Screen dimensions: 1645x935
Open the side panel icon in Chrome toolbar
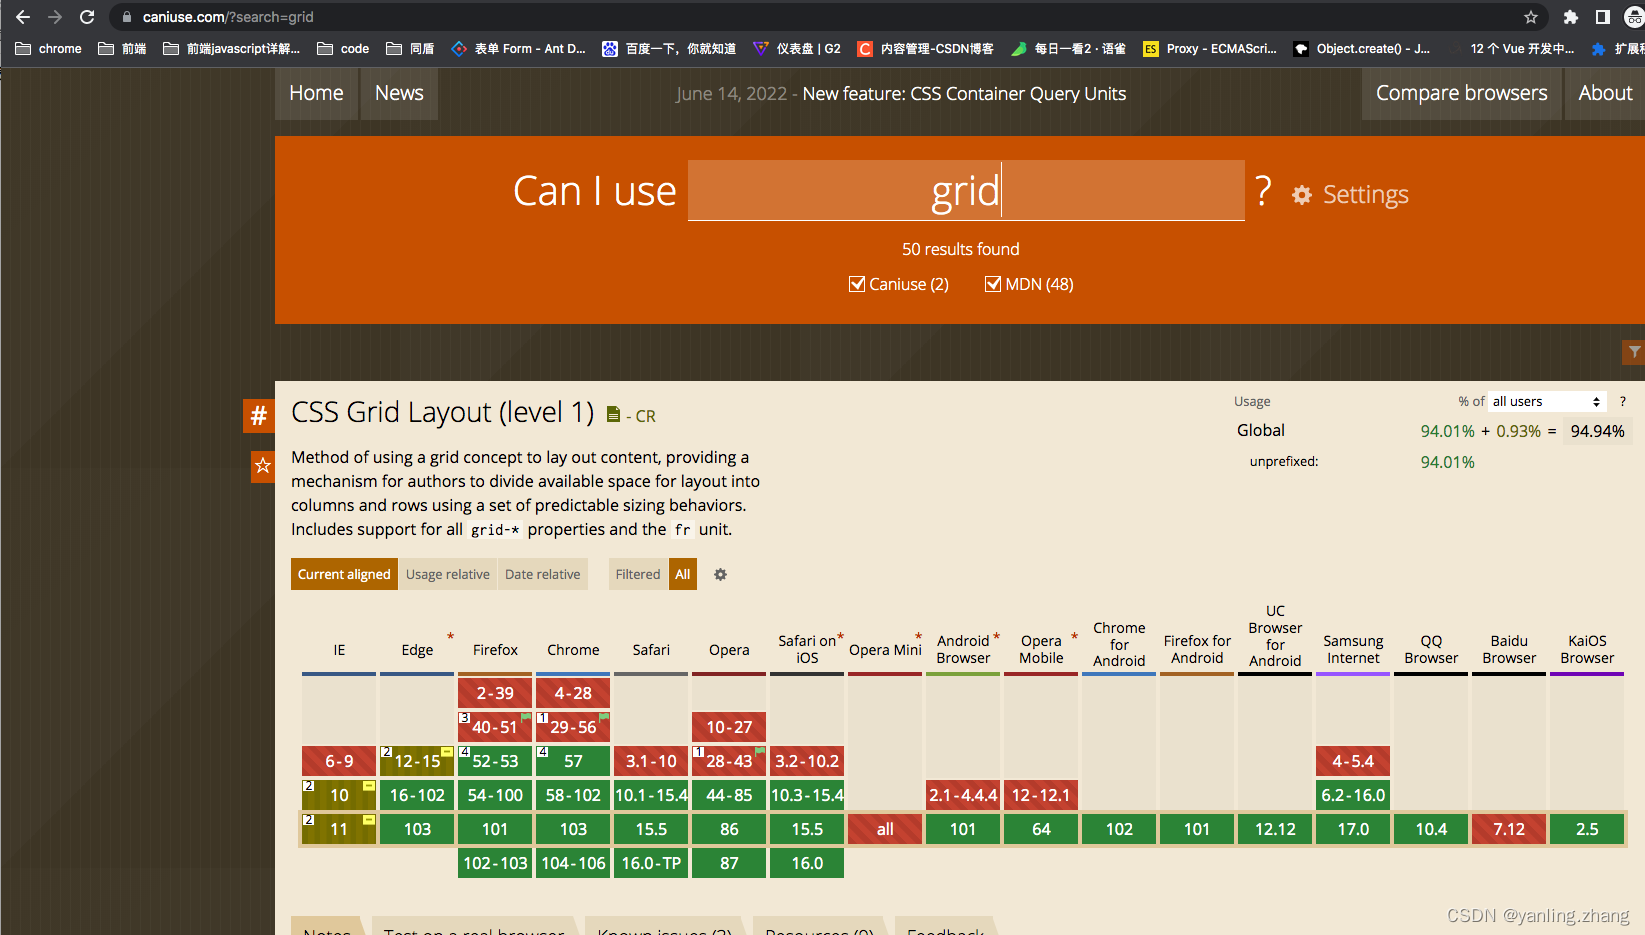pos(1603,17)
